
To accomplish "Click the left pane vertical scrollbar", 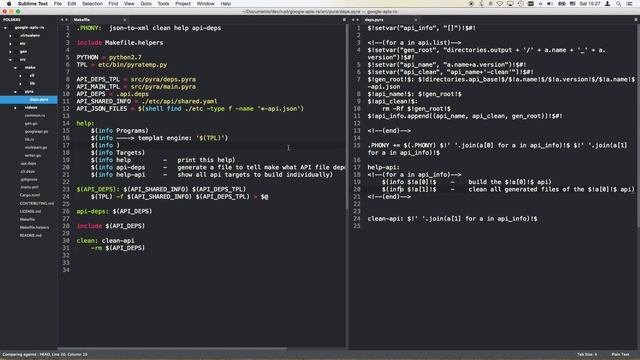I will point(347,118).
